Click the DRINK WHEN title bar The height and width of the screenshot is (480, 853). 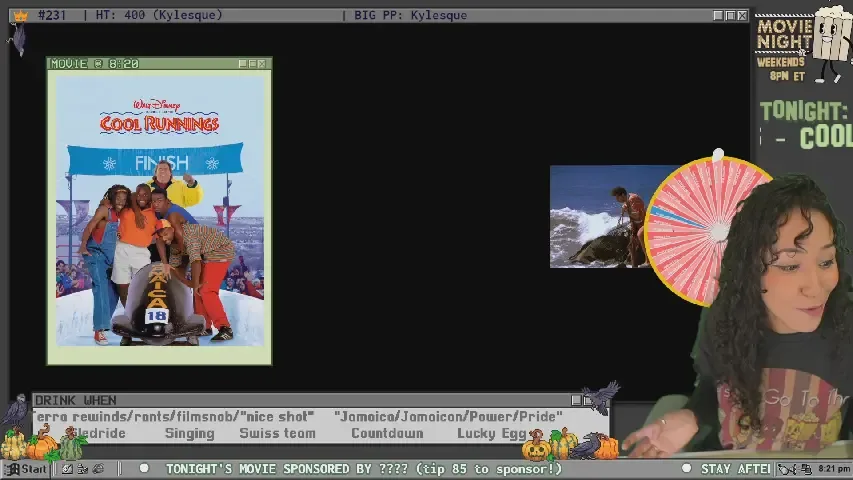pyautogui.click(x=300, y=400)
